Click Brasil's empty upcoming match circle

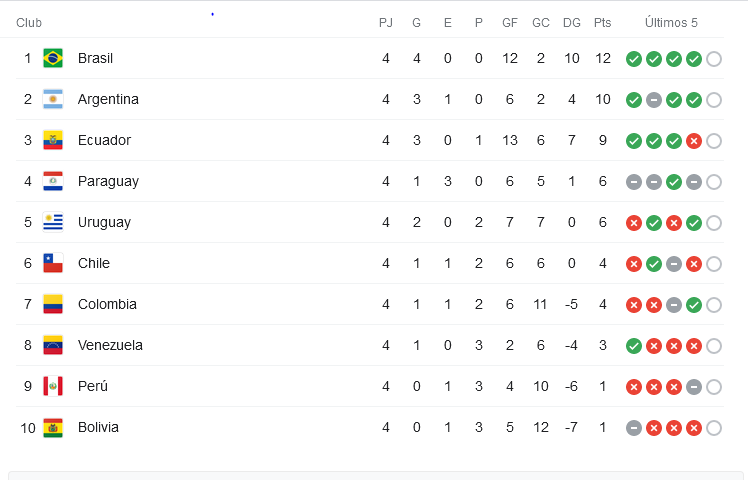(x=714, y=59)
